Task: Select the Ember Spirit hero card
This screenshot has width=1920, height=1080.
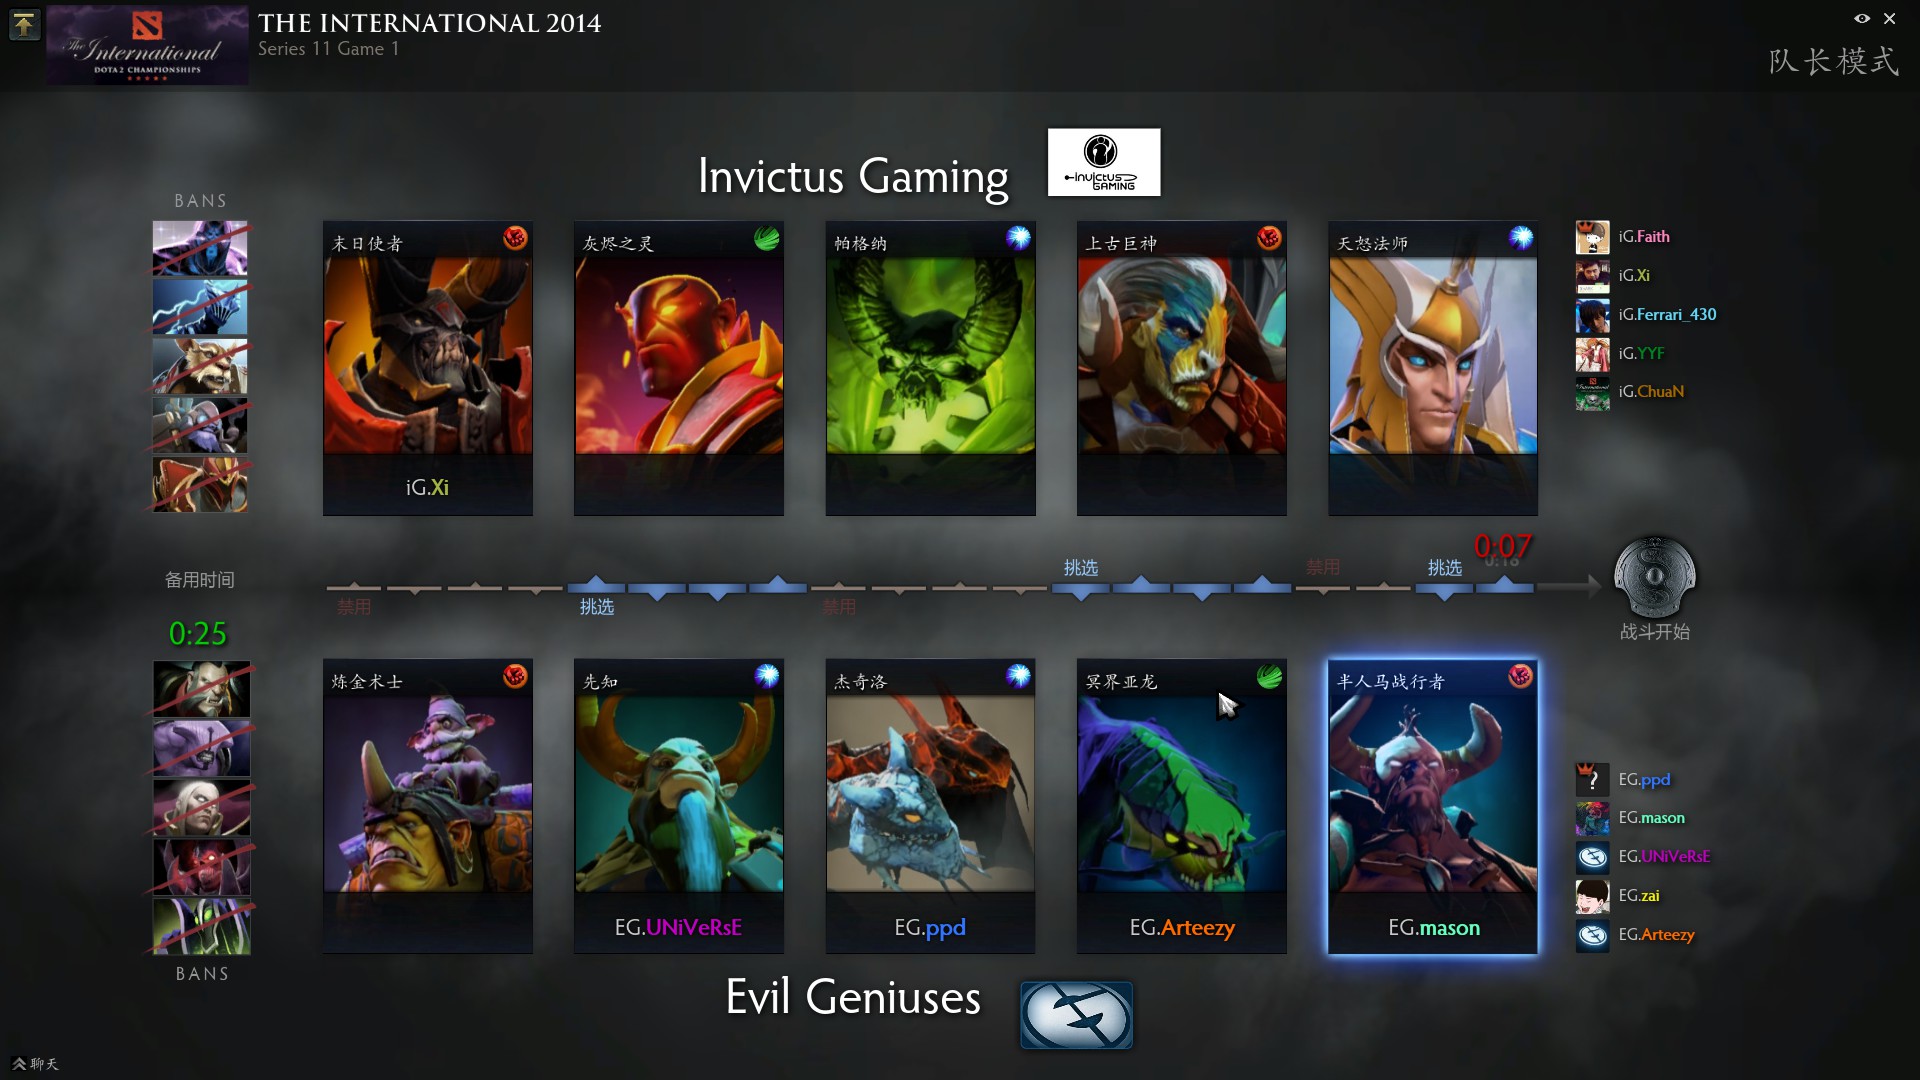Action: [x=678, y=368]
